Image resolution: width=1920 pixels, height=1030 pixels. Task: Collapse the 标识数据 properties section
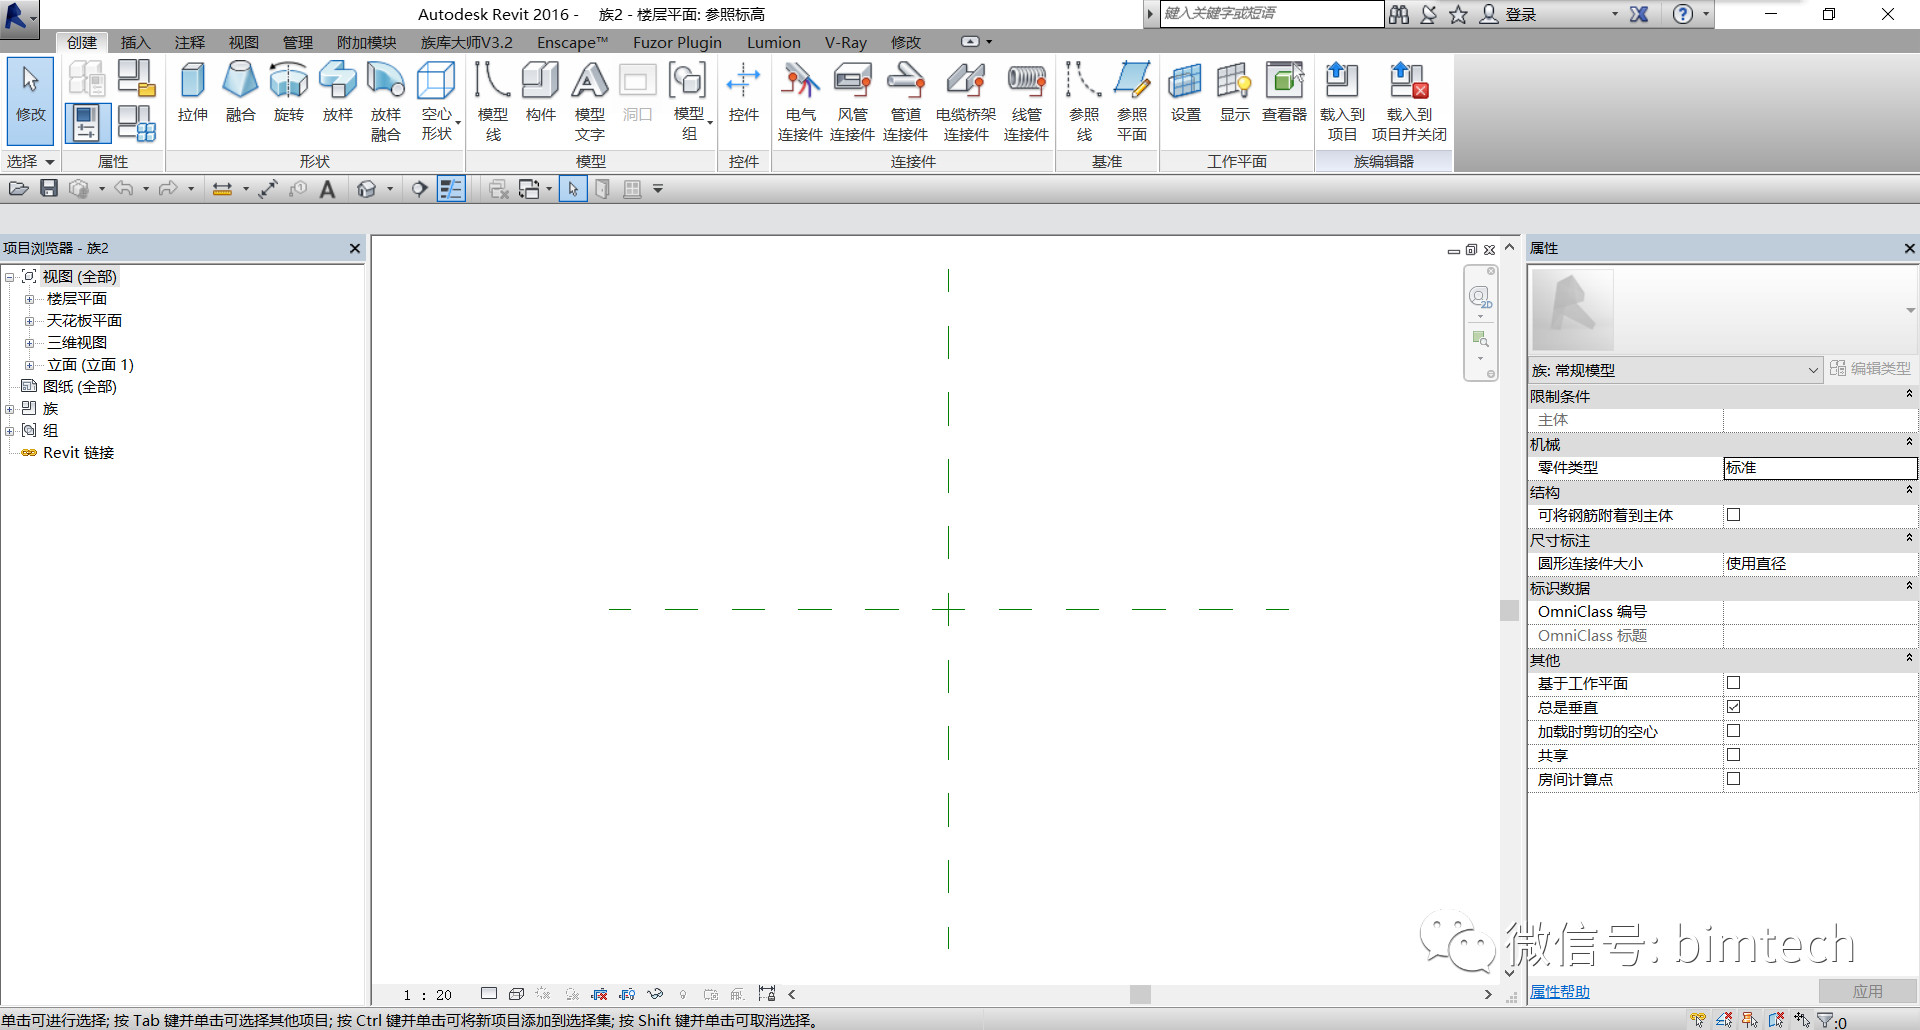click(x=1909, y=587)
